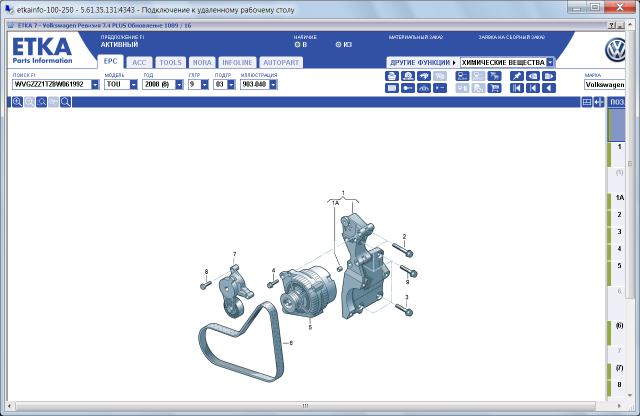Click the parts list scrollbar down arrow
Viewport: 640px width, 416px height.
pos(630,395)
